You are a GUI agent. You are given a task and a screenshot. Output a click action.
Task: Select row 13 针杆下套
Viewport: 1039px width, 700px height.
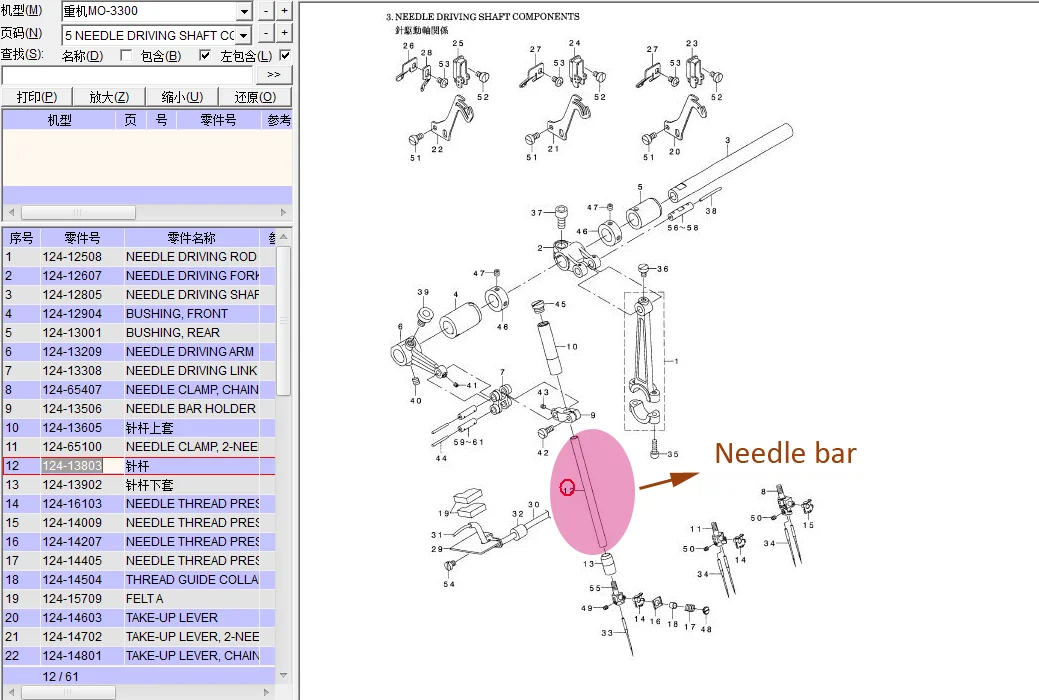tap(139, 485)
